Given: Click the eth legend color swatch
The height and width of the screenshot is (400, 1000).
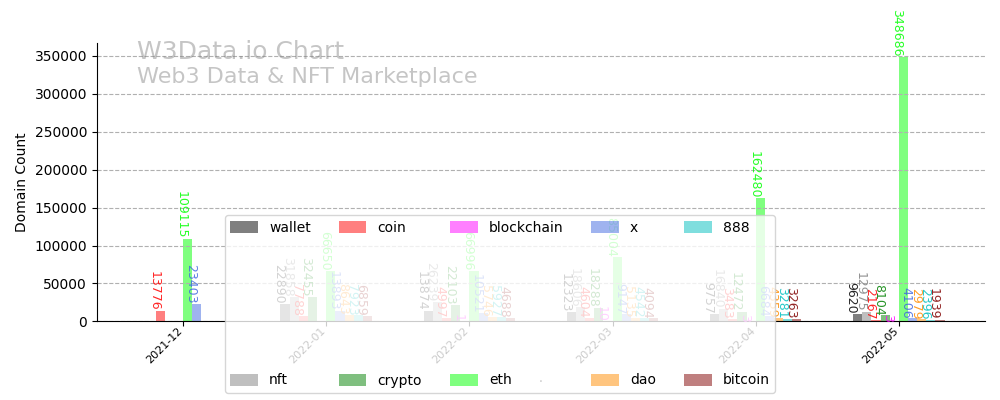Looking at the screenshot, I should pyautogui.click(x=464, y=380).
